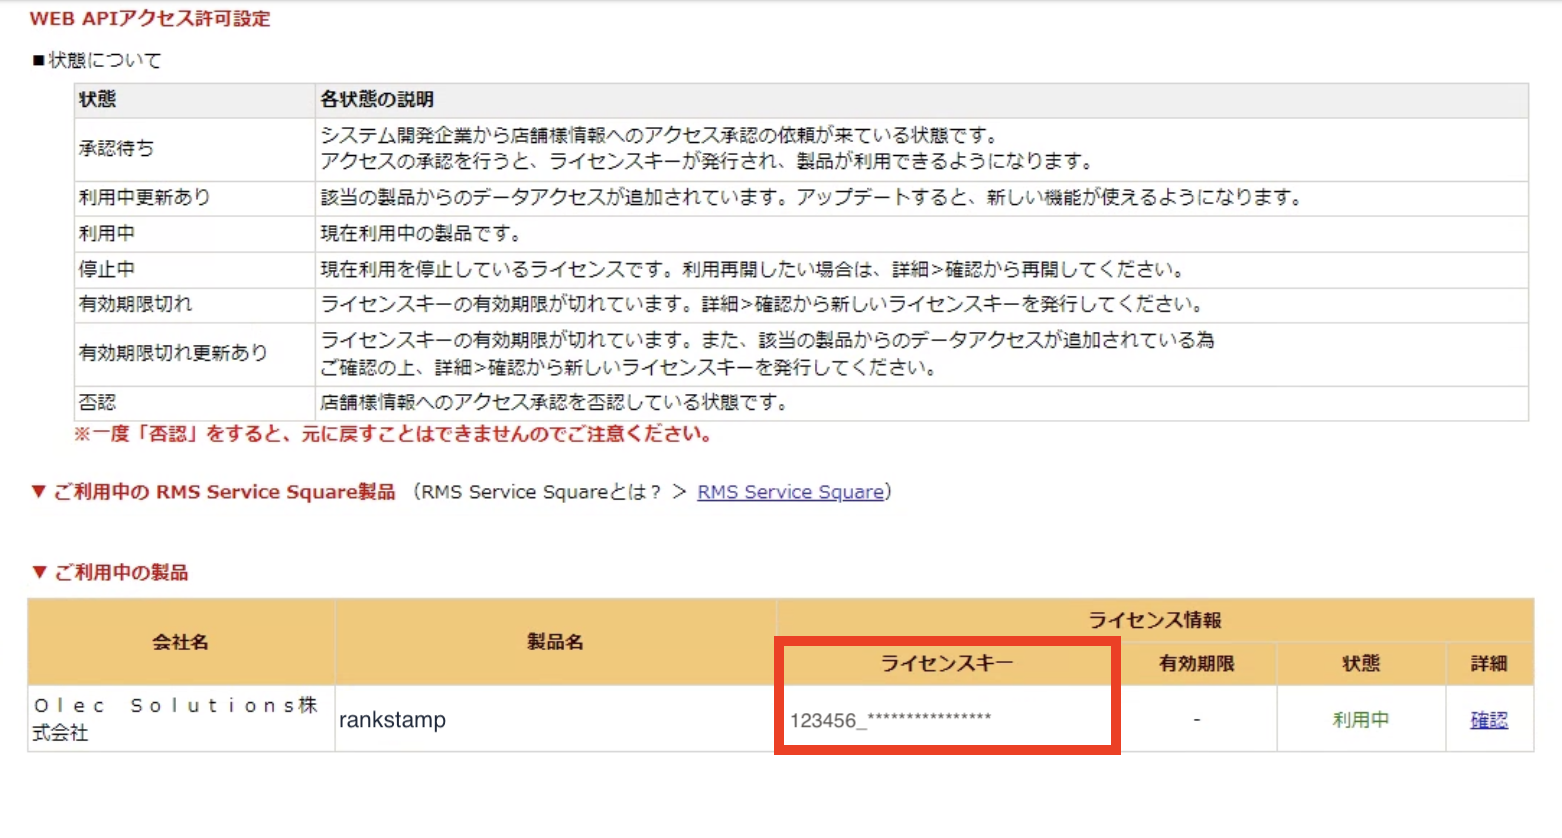Screen dimensions: 1562x838
Task: Click the 状態 column header in product table
Action: [1361, 664]
